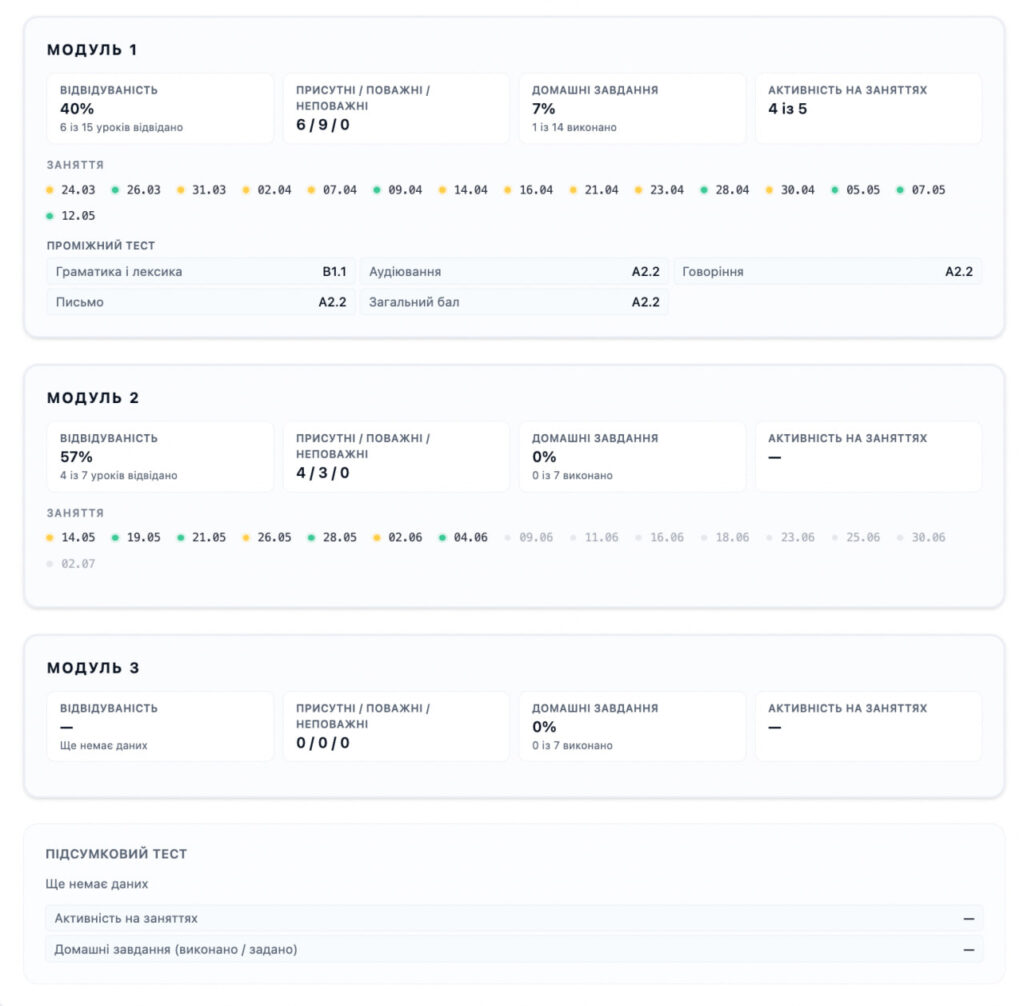Image resolution: width=1024 pixels, height=1006 pixels.
Task: Select the '4 із 5' activity score
Action: click(788, 108)
